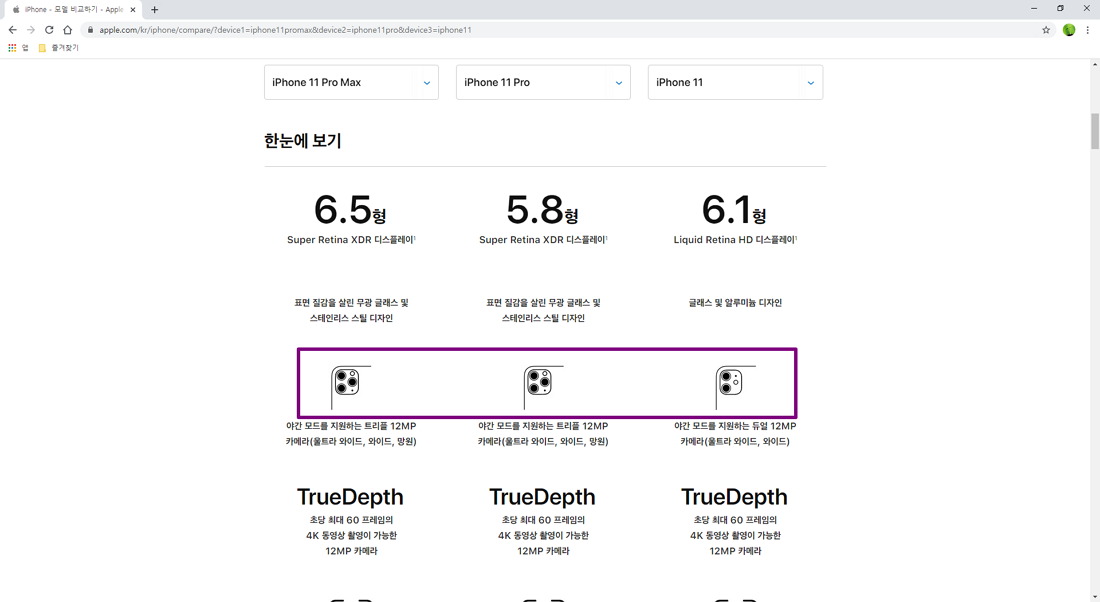Restore down the Chrome window
Screen dimensions: 1100x602
click(1060, 8)
